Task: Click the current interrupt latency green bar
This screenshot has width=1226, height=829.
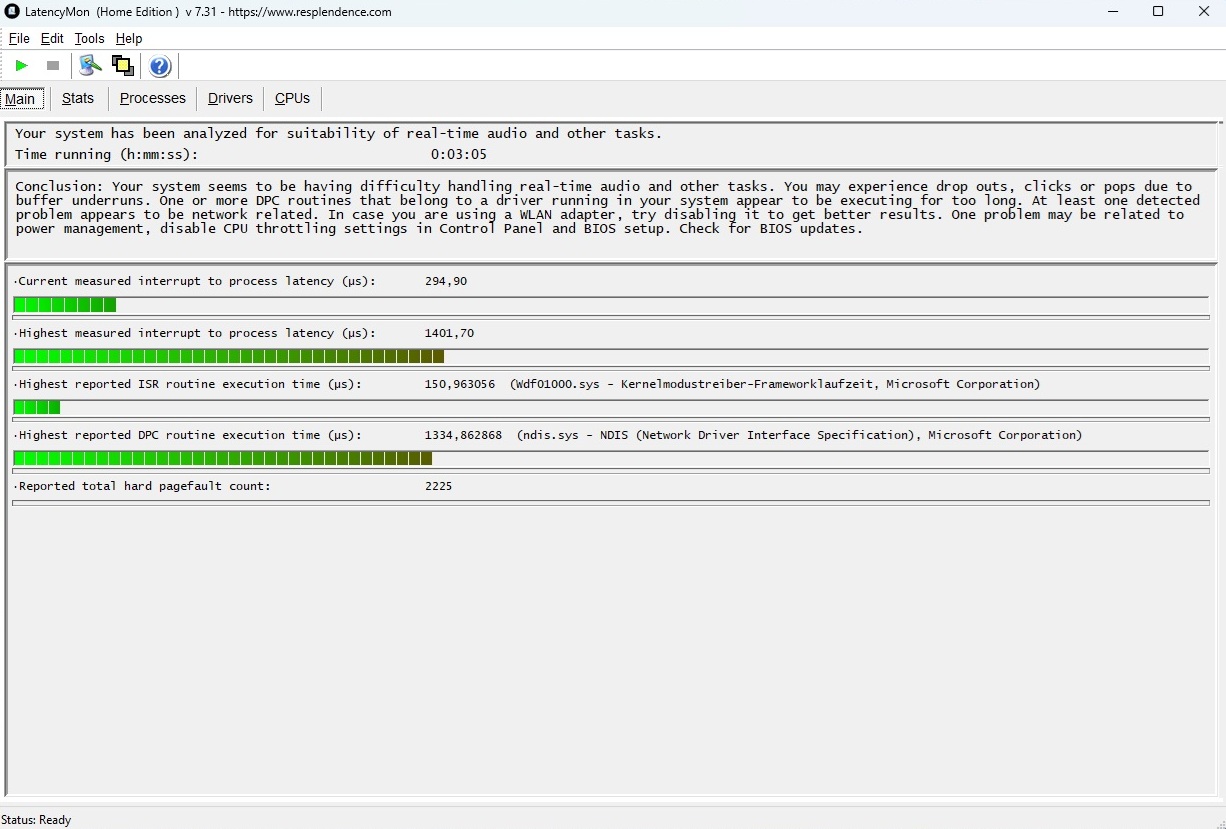Action: tap(65, 305)
